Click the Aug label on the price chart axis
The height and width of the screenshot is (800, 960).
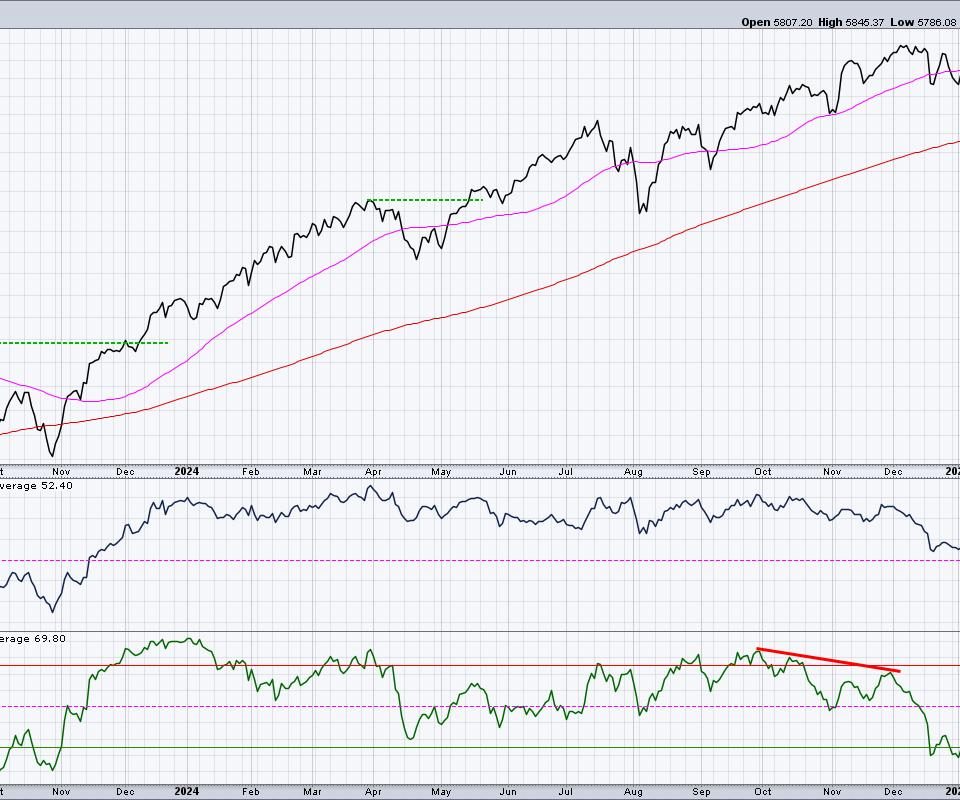coord(633,470)
